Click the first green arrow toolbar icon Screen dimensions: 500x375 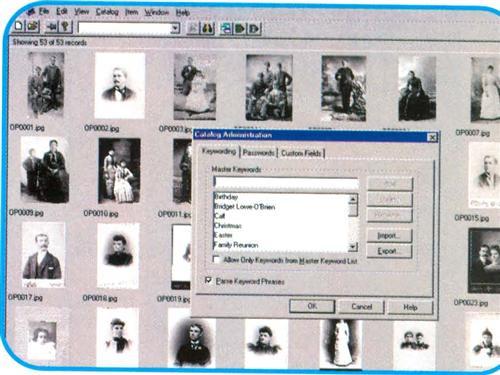click(x=240, y=29)
